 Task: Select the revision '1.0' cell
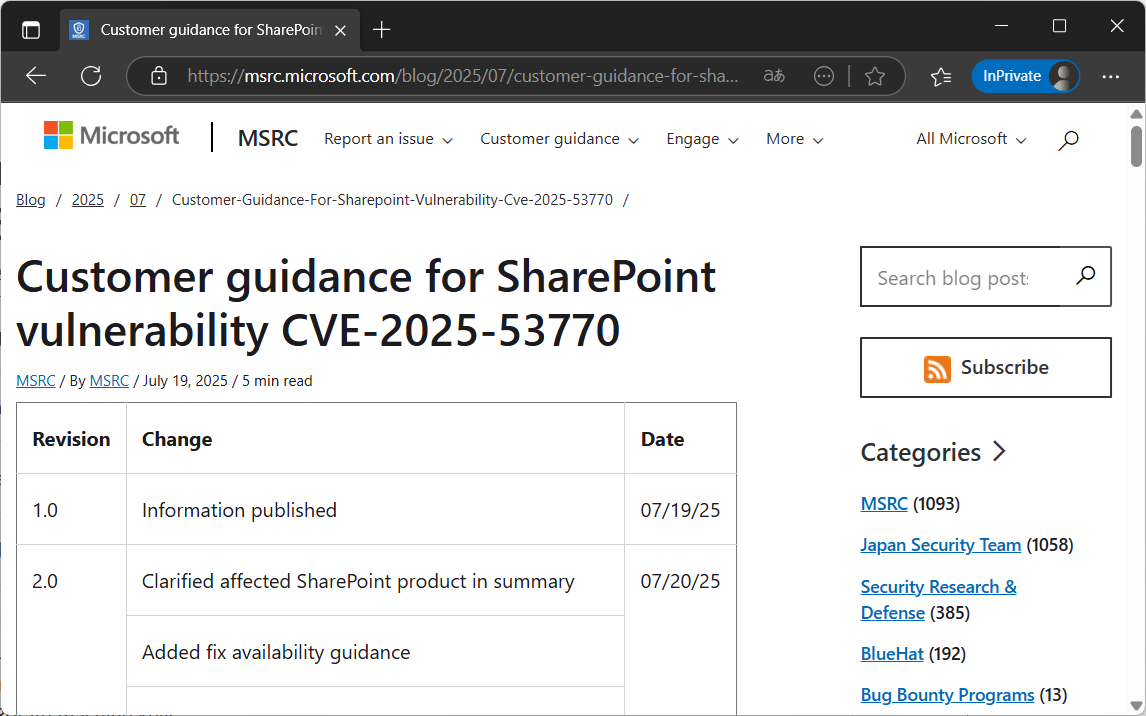(x=72, y=509)
